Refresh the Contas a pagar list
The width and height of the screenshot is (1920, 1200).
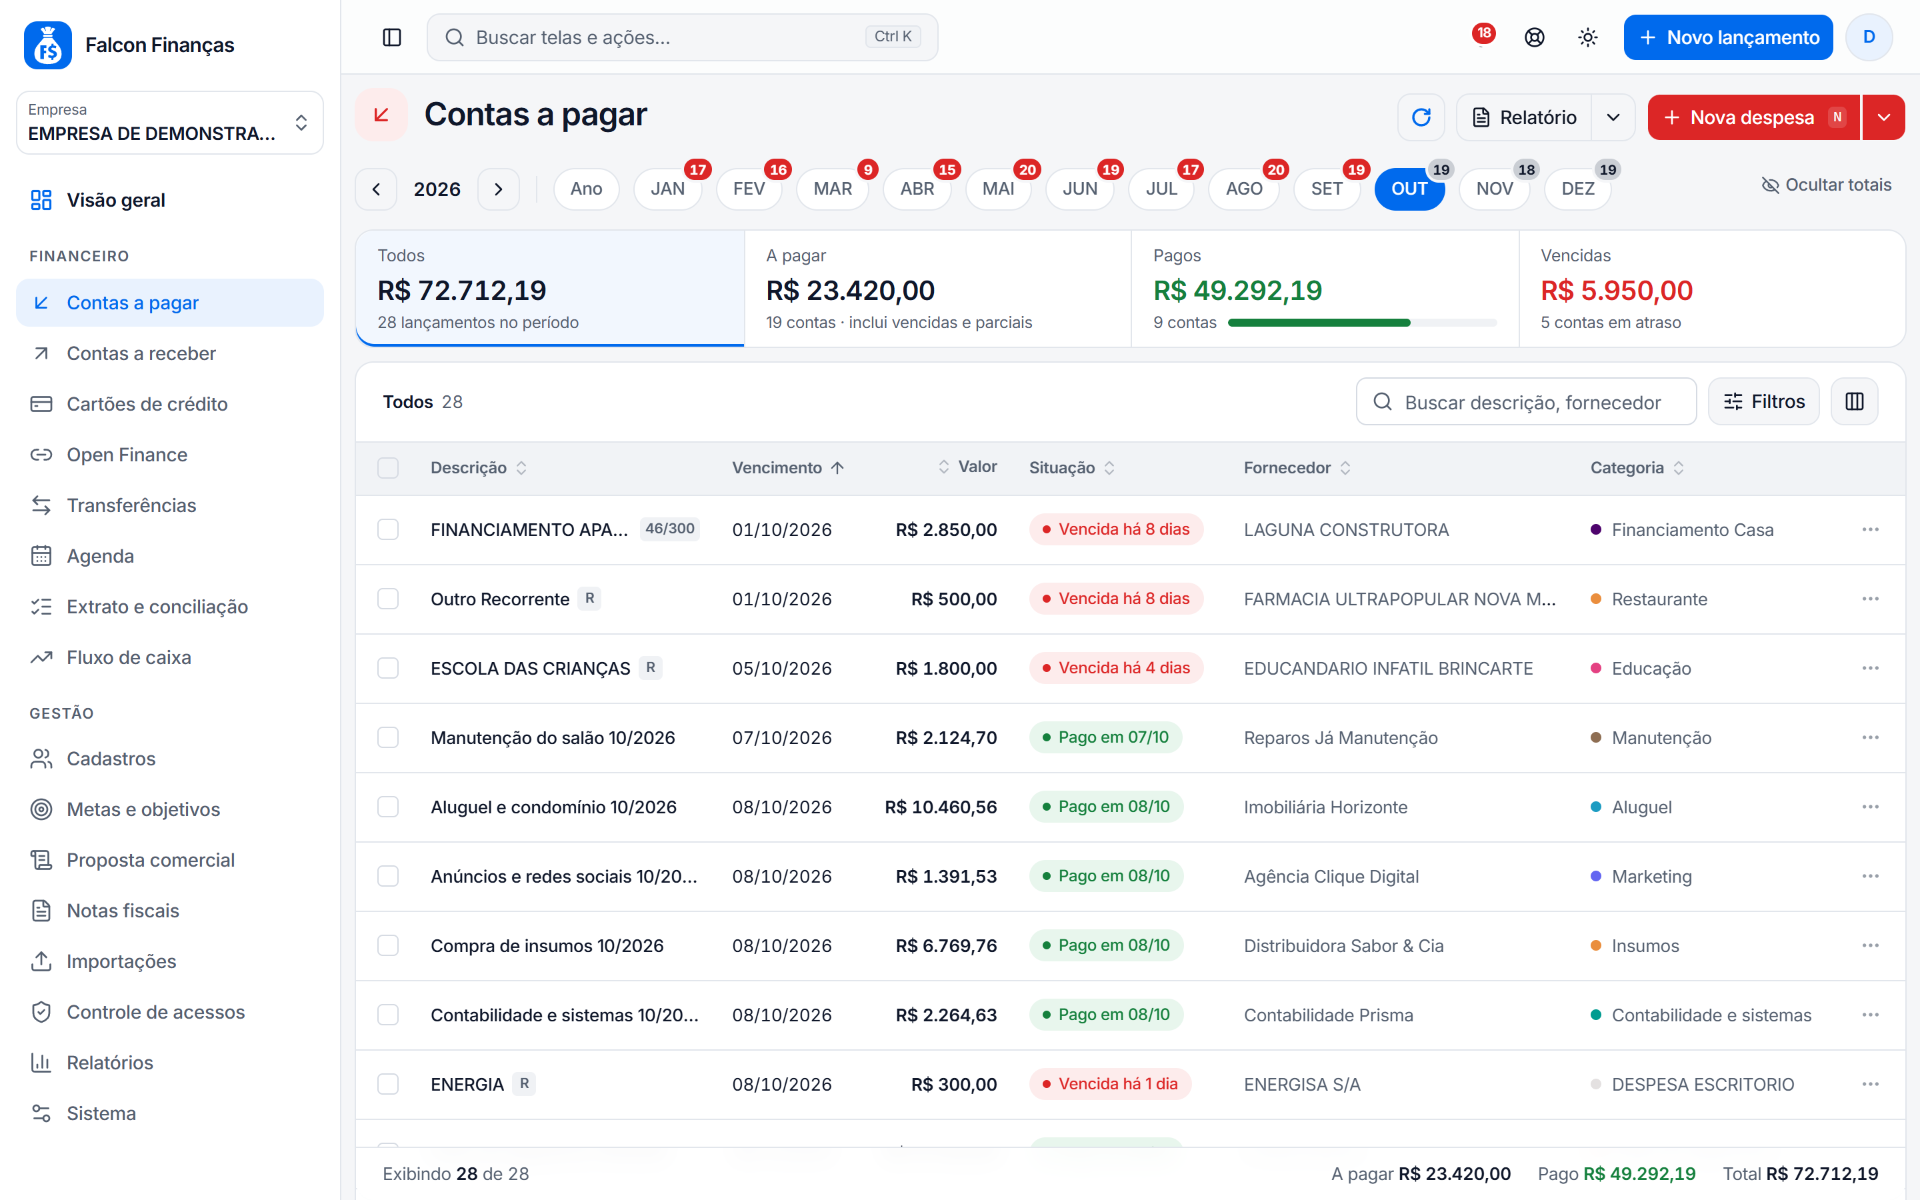tap(1421, 117)
